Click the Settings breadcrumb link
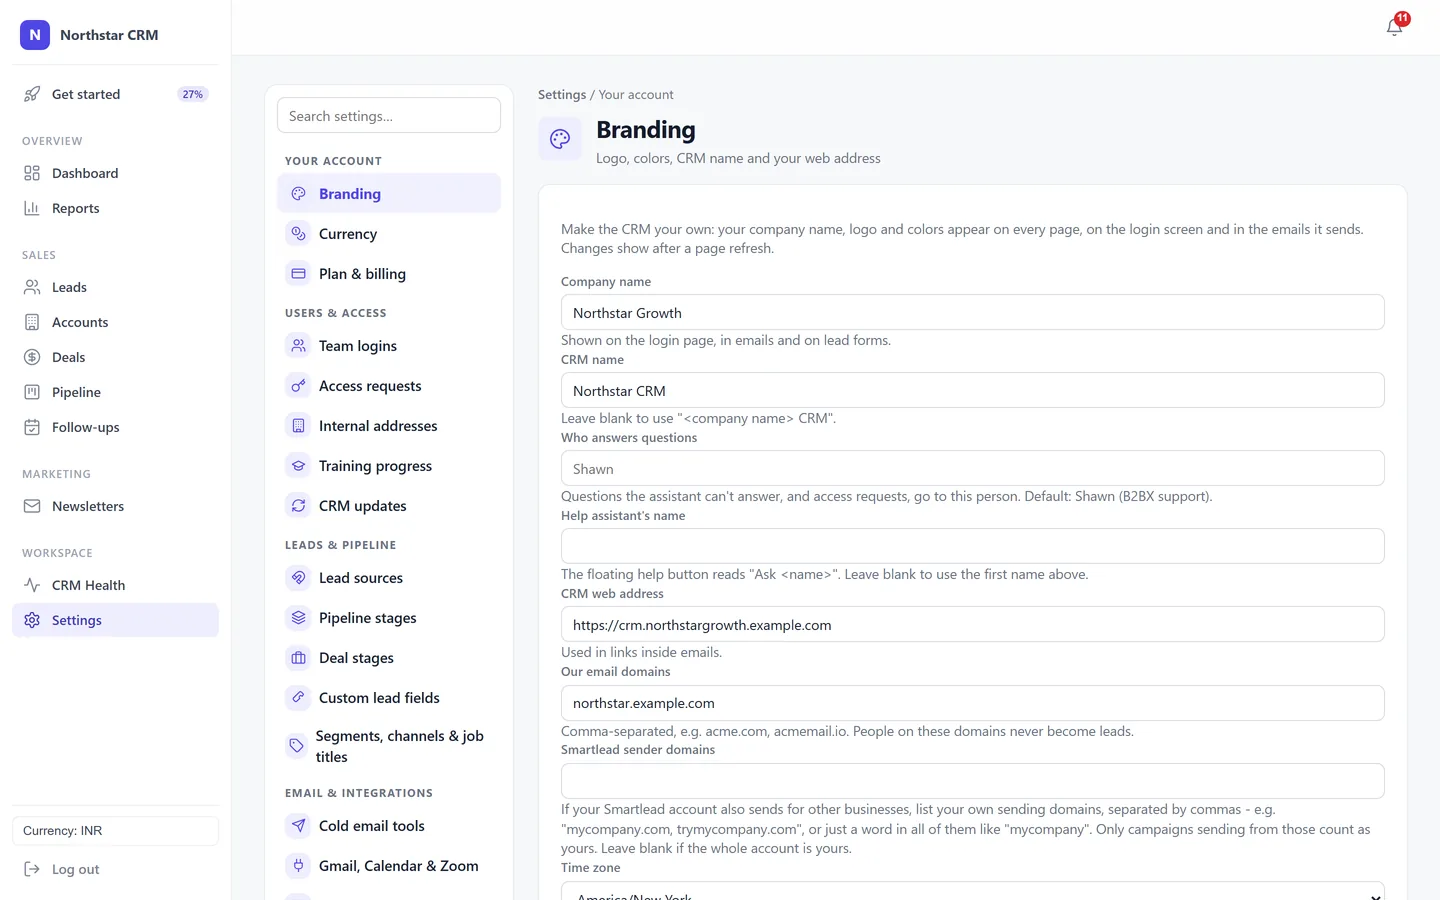 pos(562,95)
